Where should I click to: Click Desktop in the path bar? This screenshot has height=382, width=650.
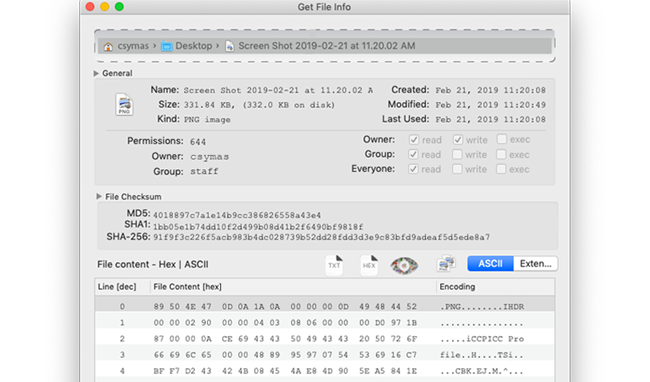(x=194, y=46)
